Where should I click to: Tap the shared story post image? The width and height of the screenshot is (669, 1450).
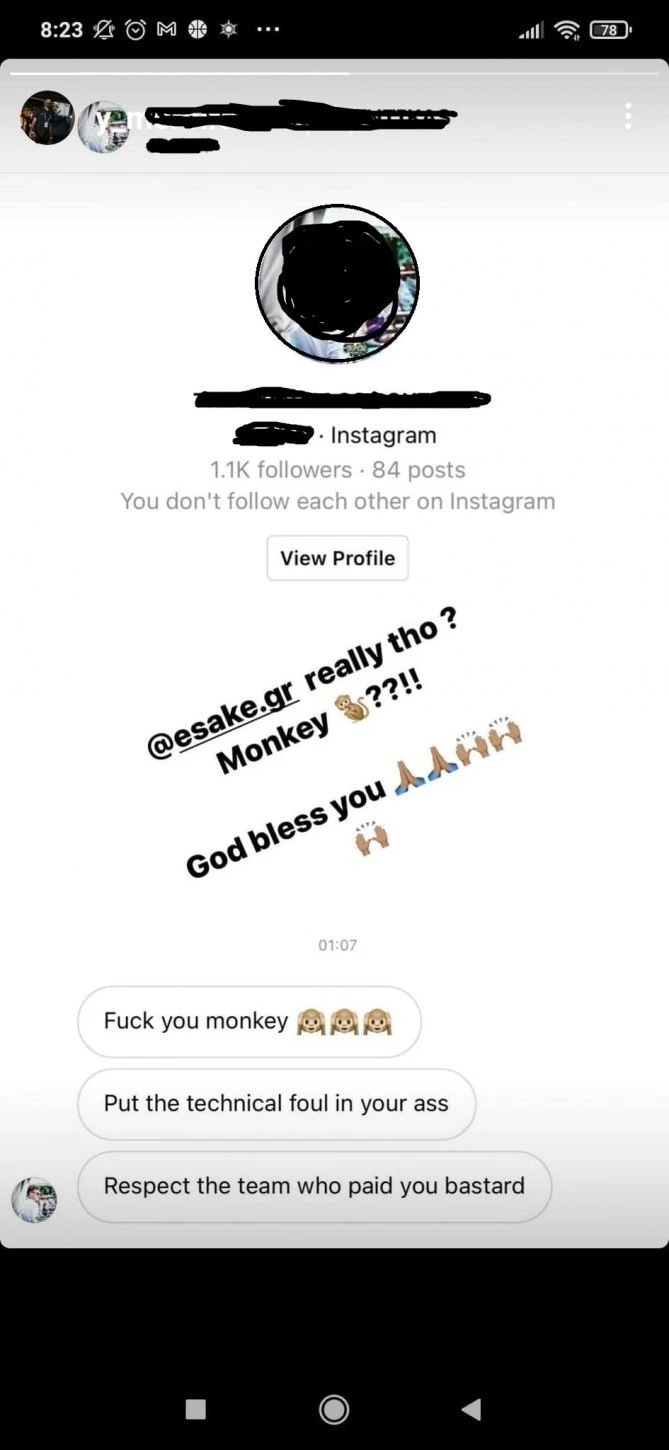[x=337, y=740]
